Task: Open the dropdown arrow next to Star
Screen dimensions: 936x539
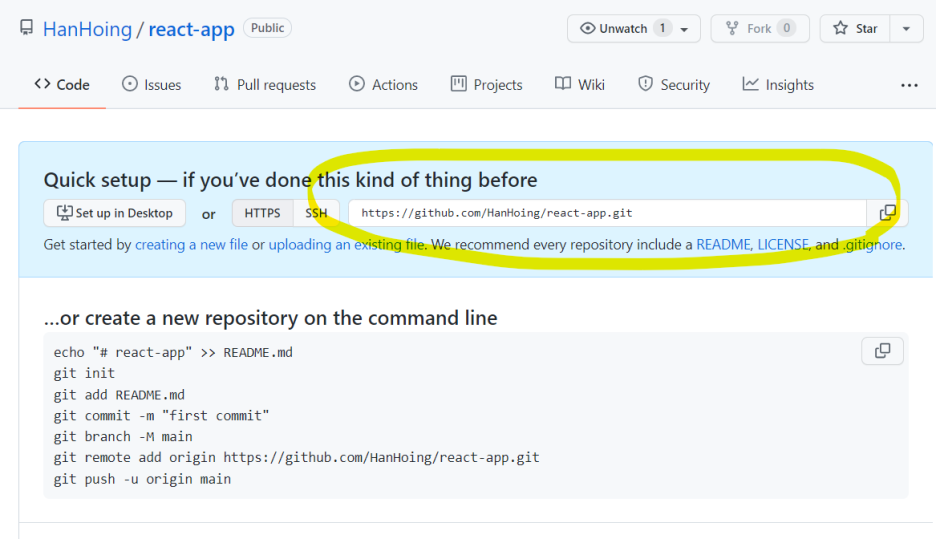Action: (906, 28)
